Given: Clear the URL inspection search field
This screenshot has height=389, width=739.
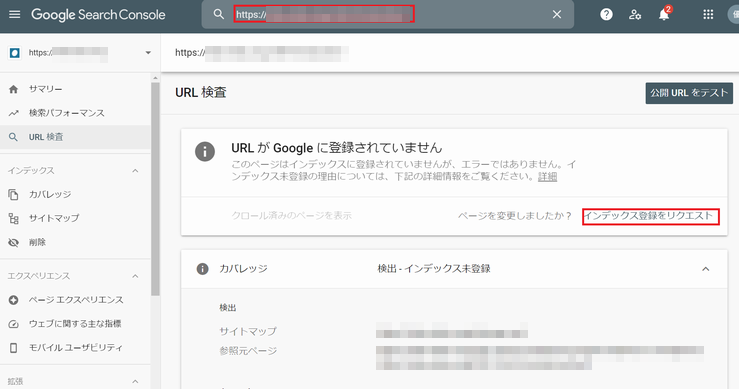Looking at the screenshot, I should tap(557, 15).
